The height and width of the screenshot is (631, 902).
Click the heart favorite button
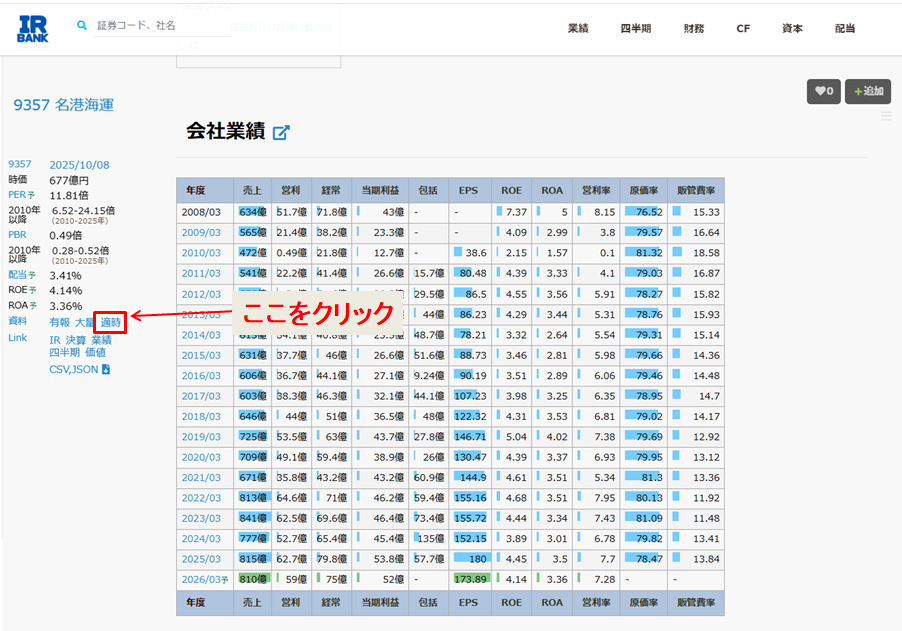823,91
